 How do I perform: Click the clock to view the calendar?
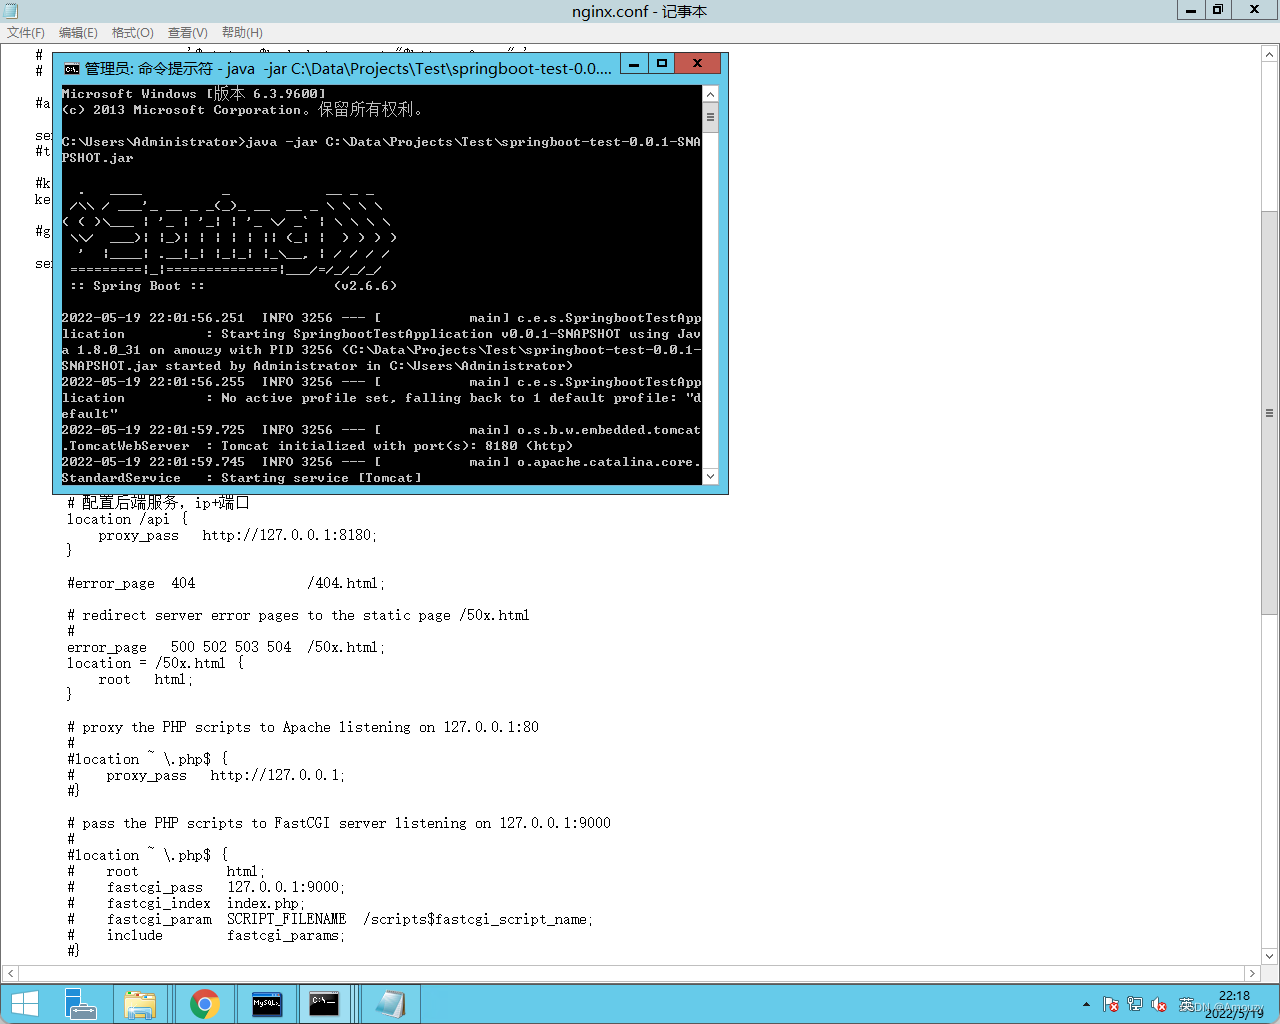click(x=1234, y=1003)
